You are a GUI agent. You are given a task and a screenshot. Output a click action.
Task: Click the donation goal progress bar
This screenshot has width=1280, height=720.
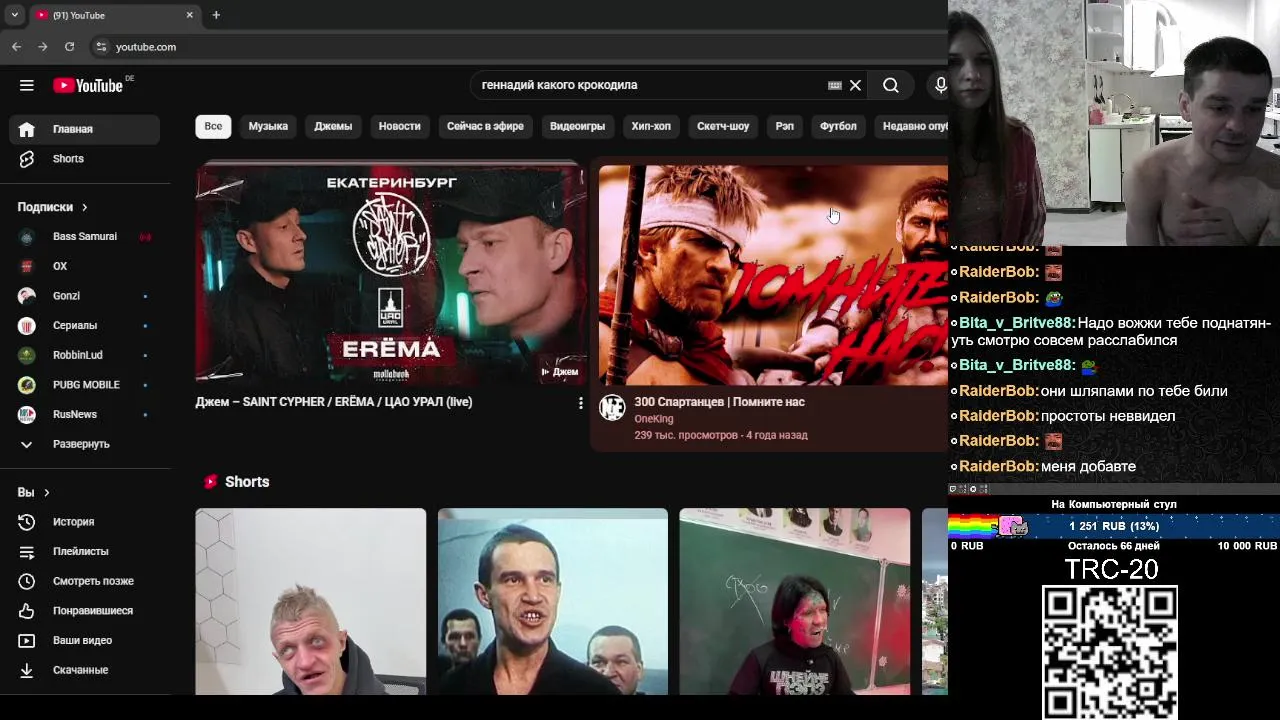pos(1114,526)
